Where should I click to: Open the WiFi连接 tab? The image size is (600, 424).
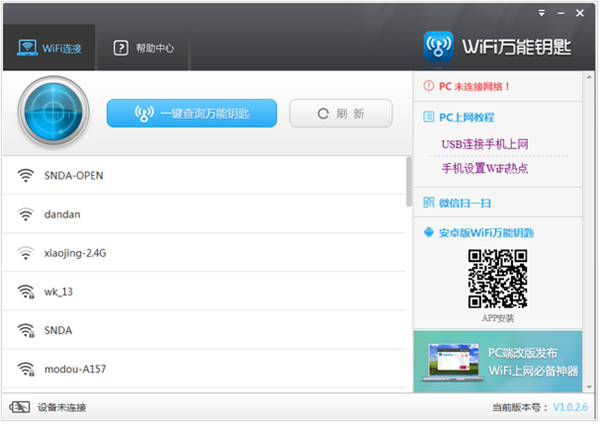(x=49, y=47)
